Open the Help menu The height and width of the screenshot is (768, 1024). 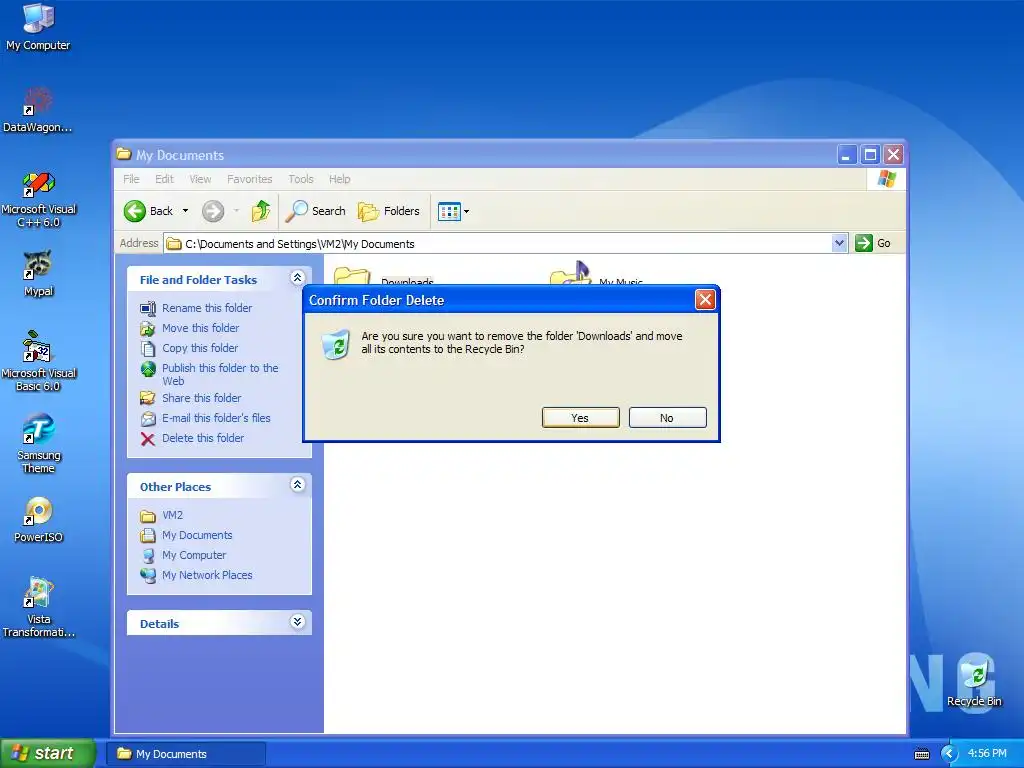point(340,179)
